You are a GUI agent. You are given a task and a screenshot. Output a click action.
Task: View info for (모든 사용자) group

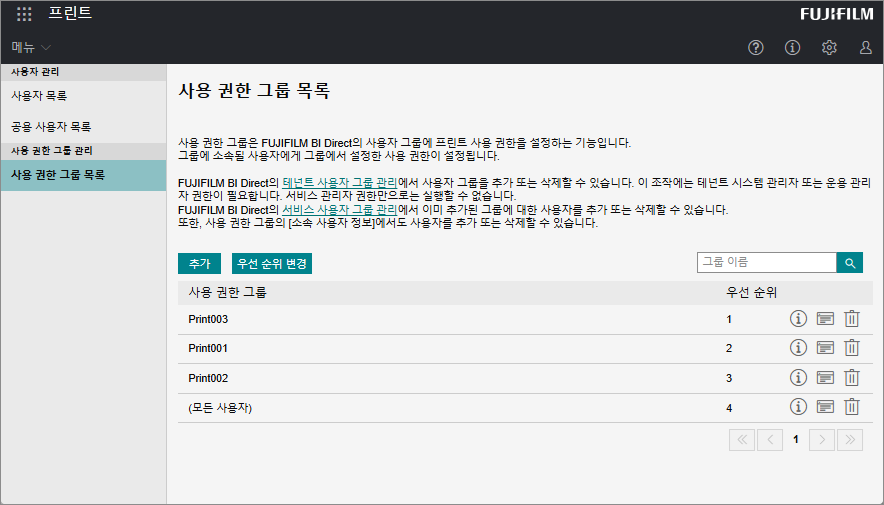[x=798, y=407]
